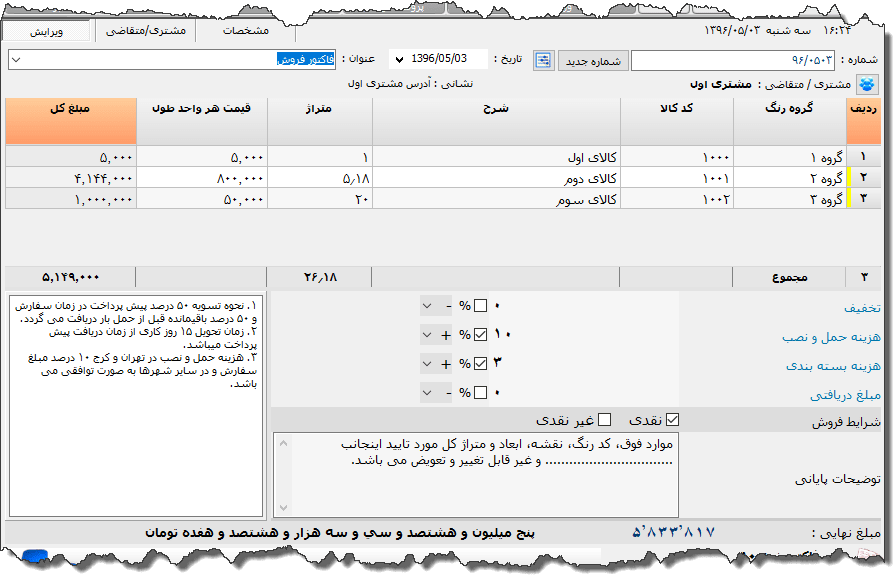Click the کد کالا column header
This screenshot has width=893, height=575.
(x=677, y=121)
